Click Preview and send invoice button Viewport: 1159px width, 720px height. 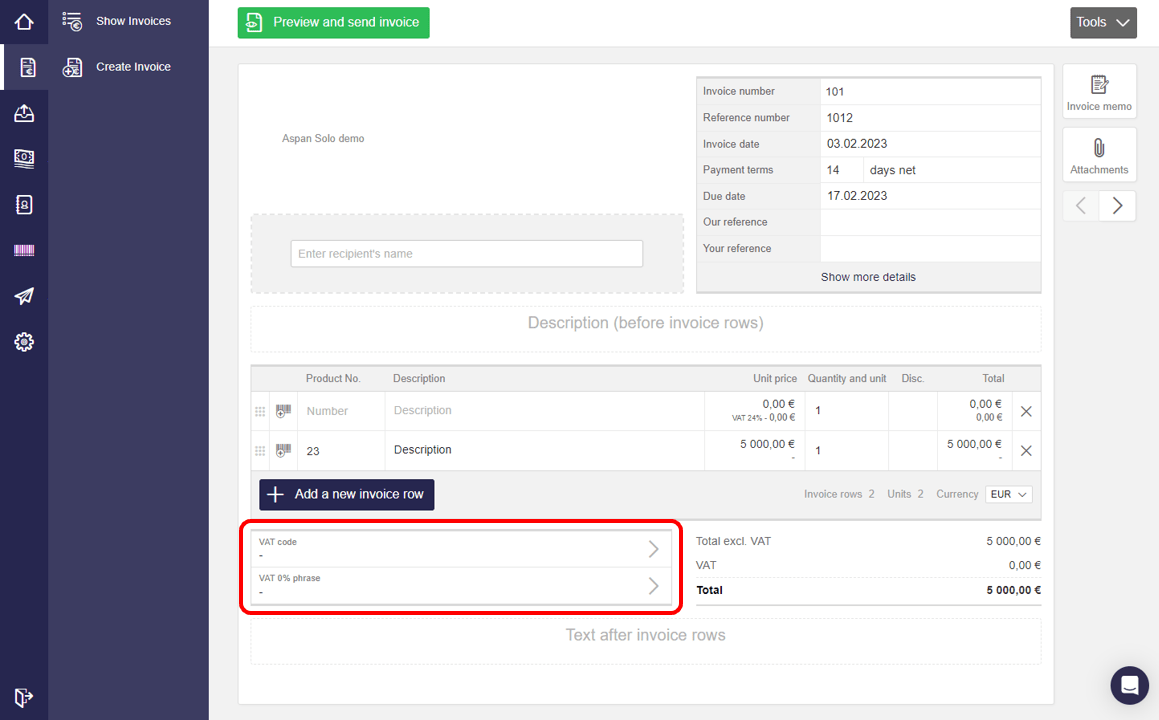[x=333, y=22]
